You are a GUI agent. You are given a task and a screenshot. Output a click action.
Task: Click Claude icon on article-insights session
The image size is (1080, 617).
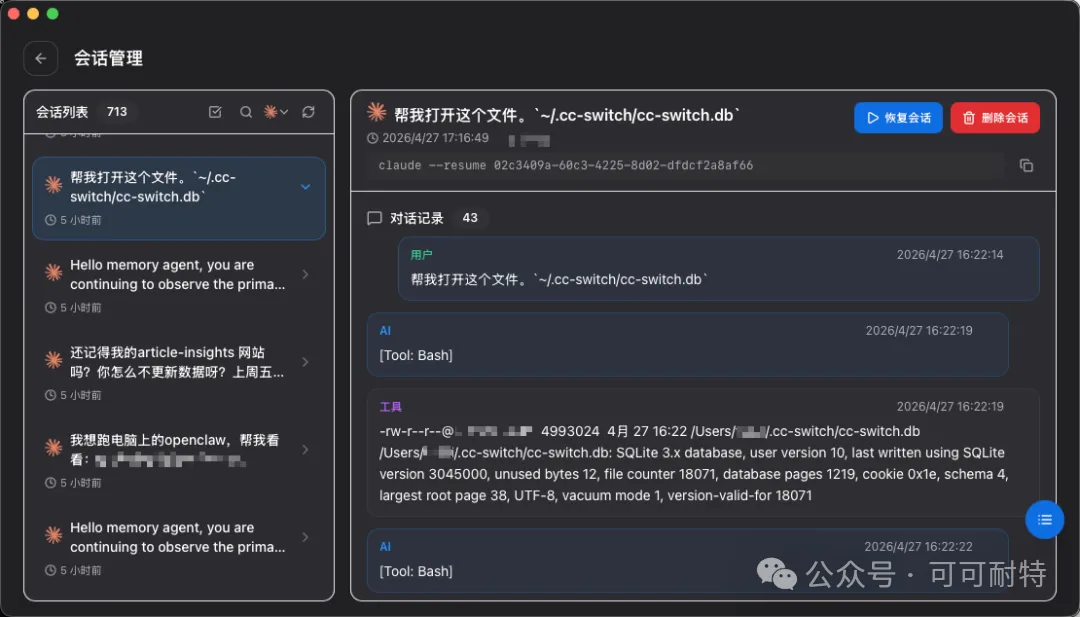point(53,360)
